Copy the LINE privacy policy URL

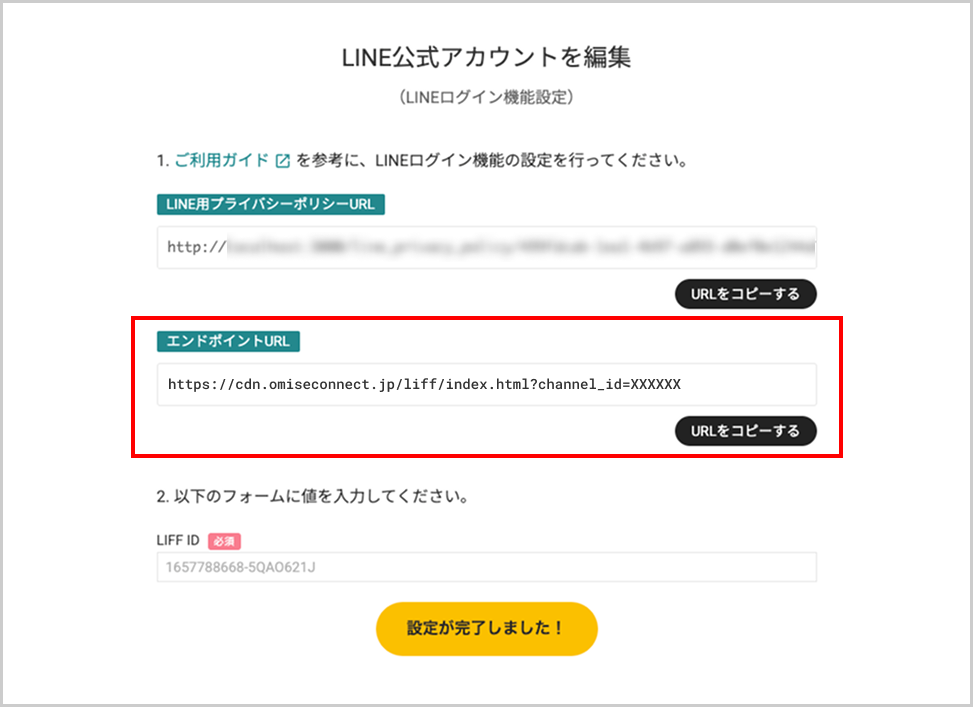click(x=745, y=294)
